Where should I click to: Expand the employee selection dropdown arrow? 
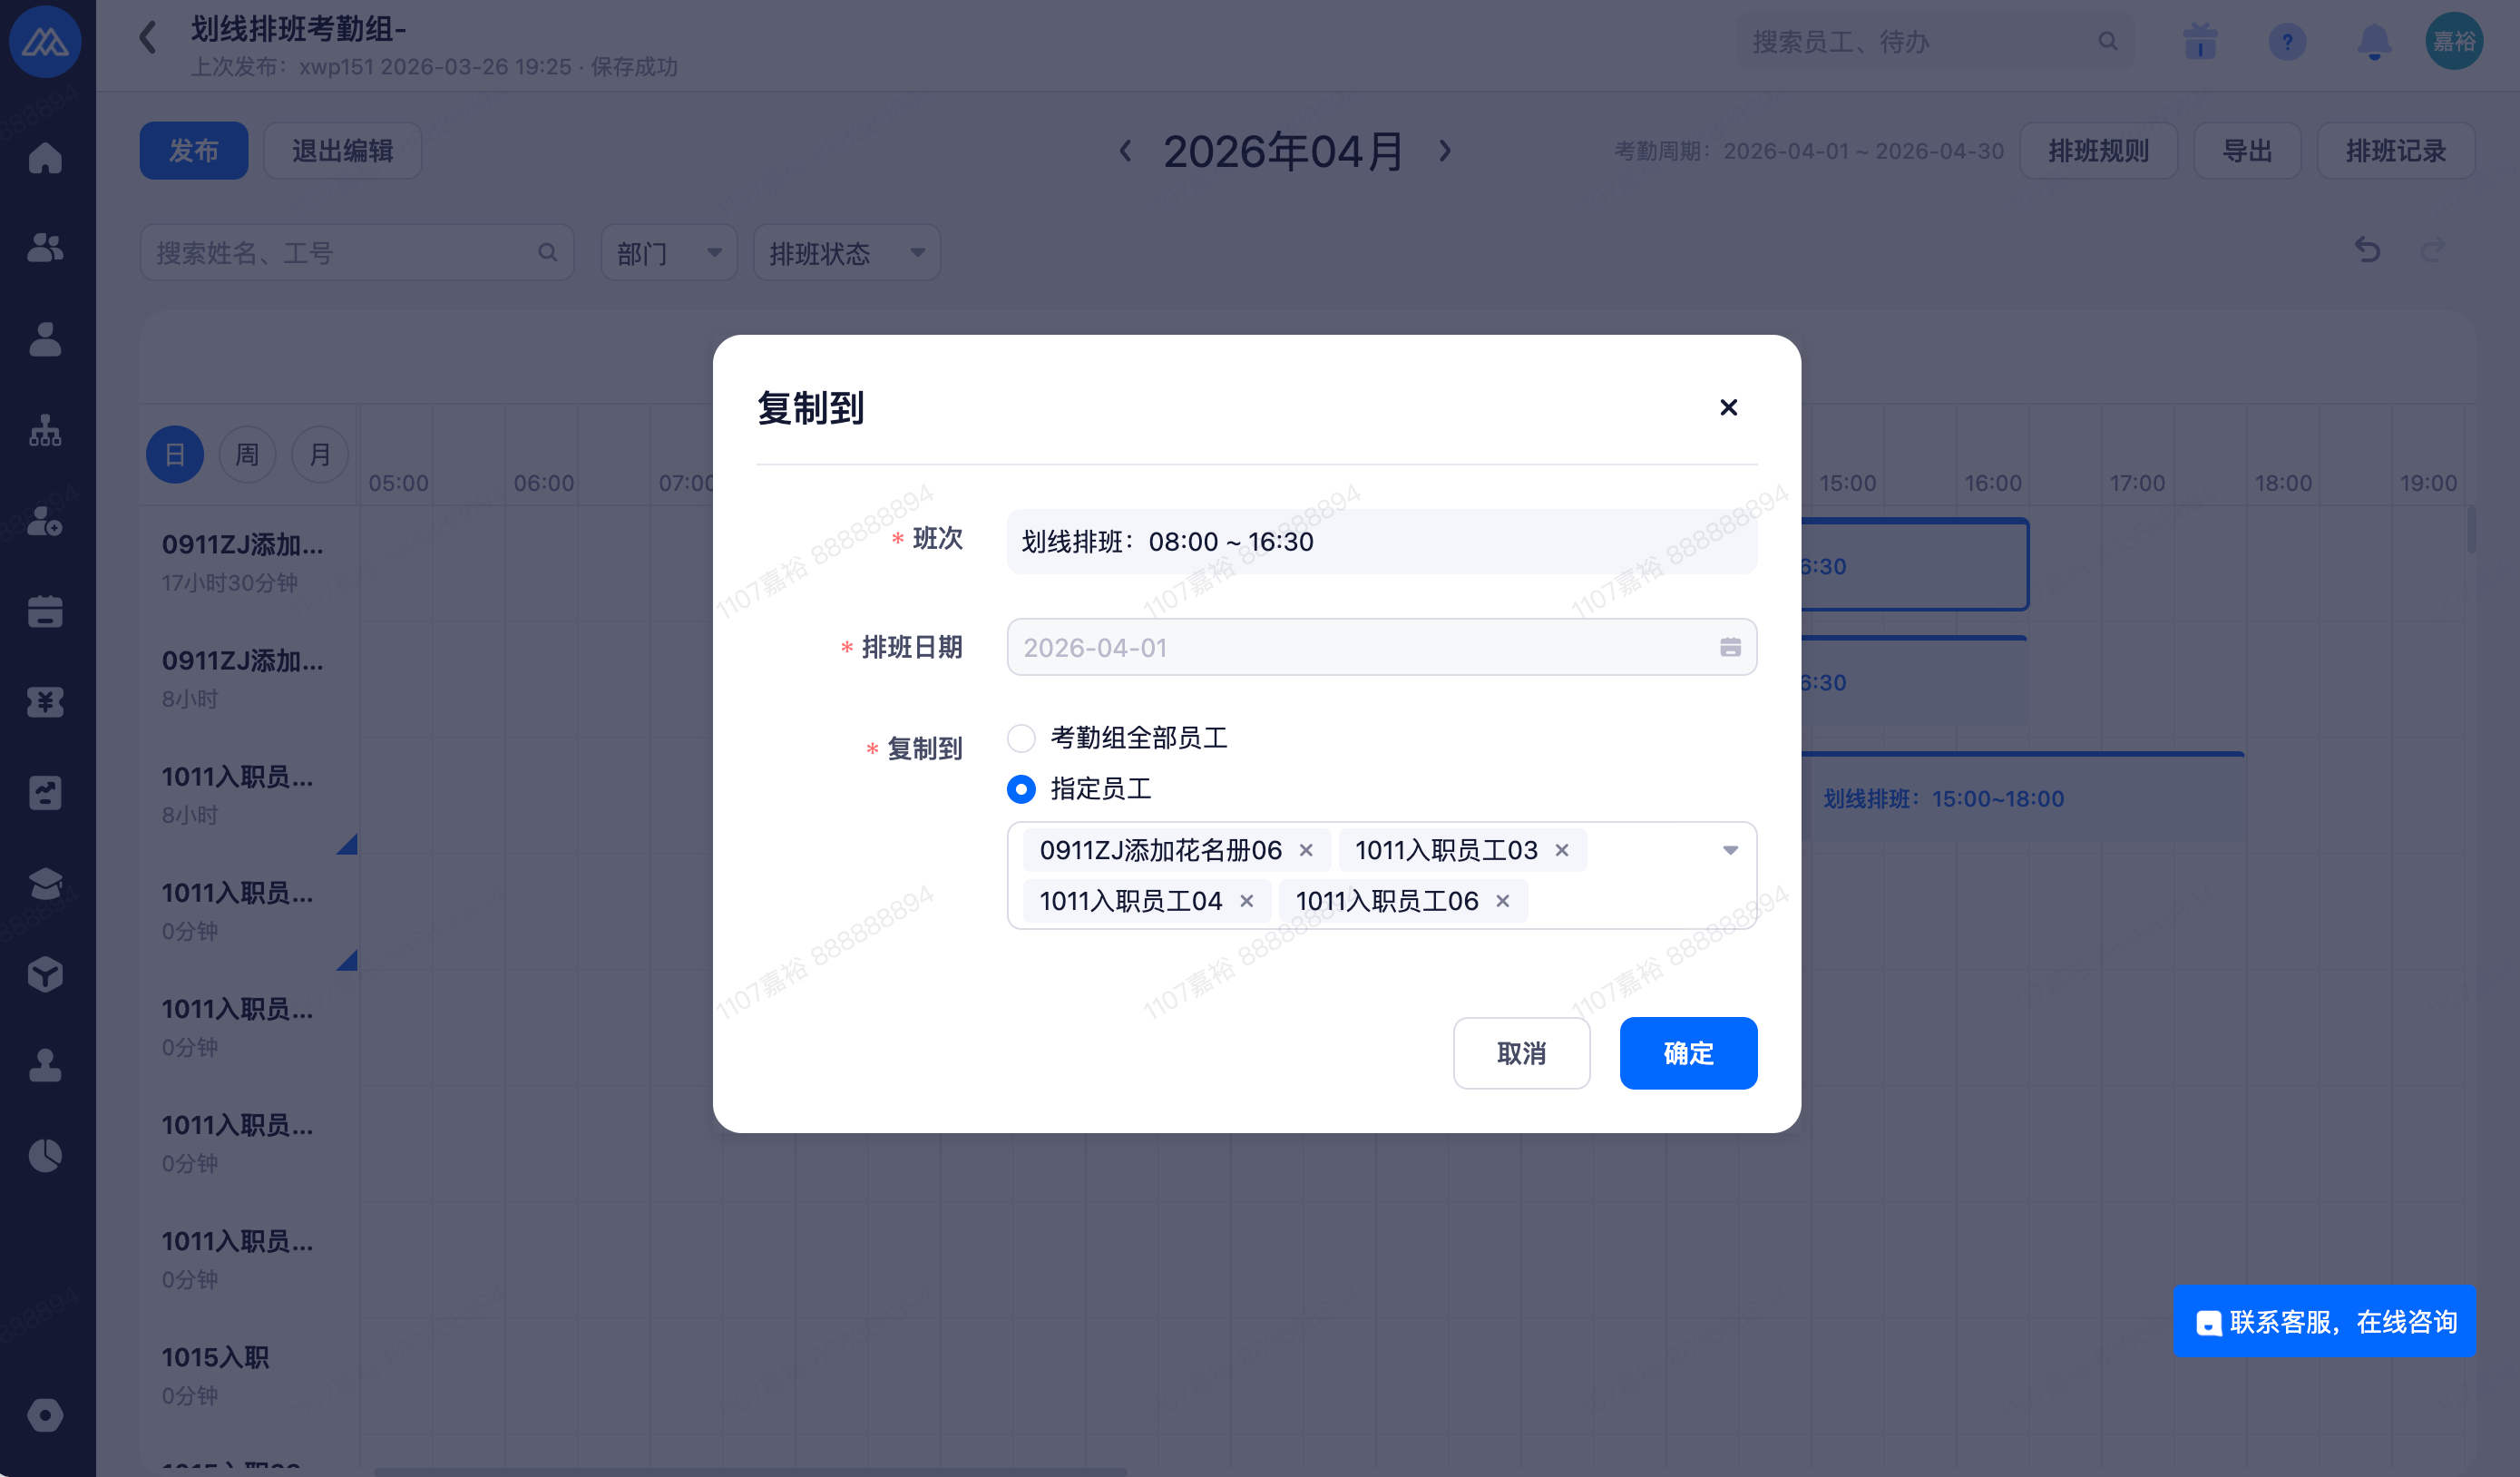1730,850
